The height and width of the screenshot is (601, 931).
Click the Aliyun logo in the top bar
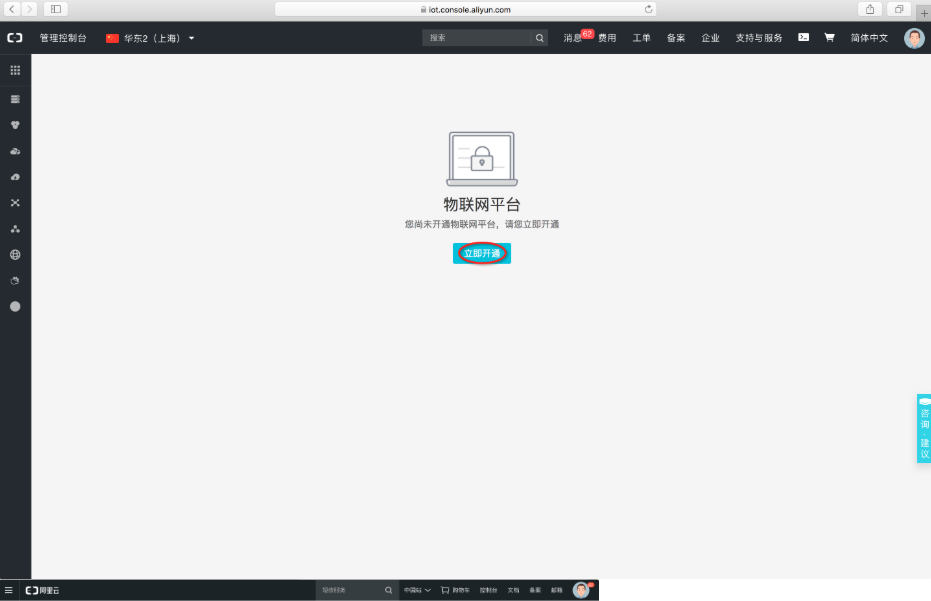coord(15,38)
